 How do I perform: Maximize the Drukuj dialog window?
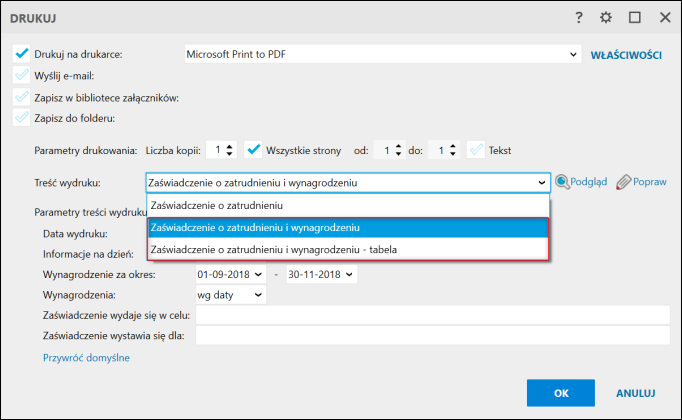tap(635, 17)
